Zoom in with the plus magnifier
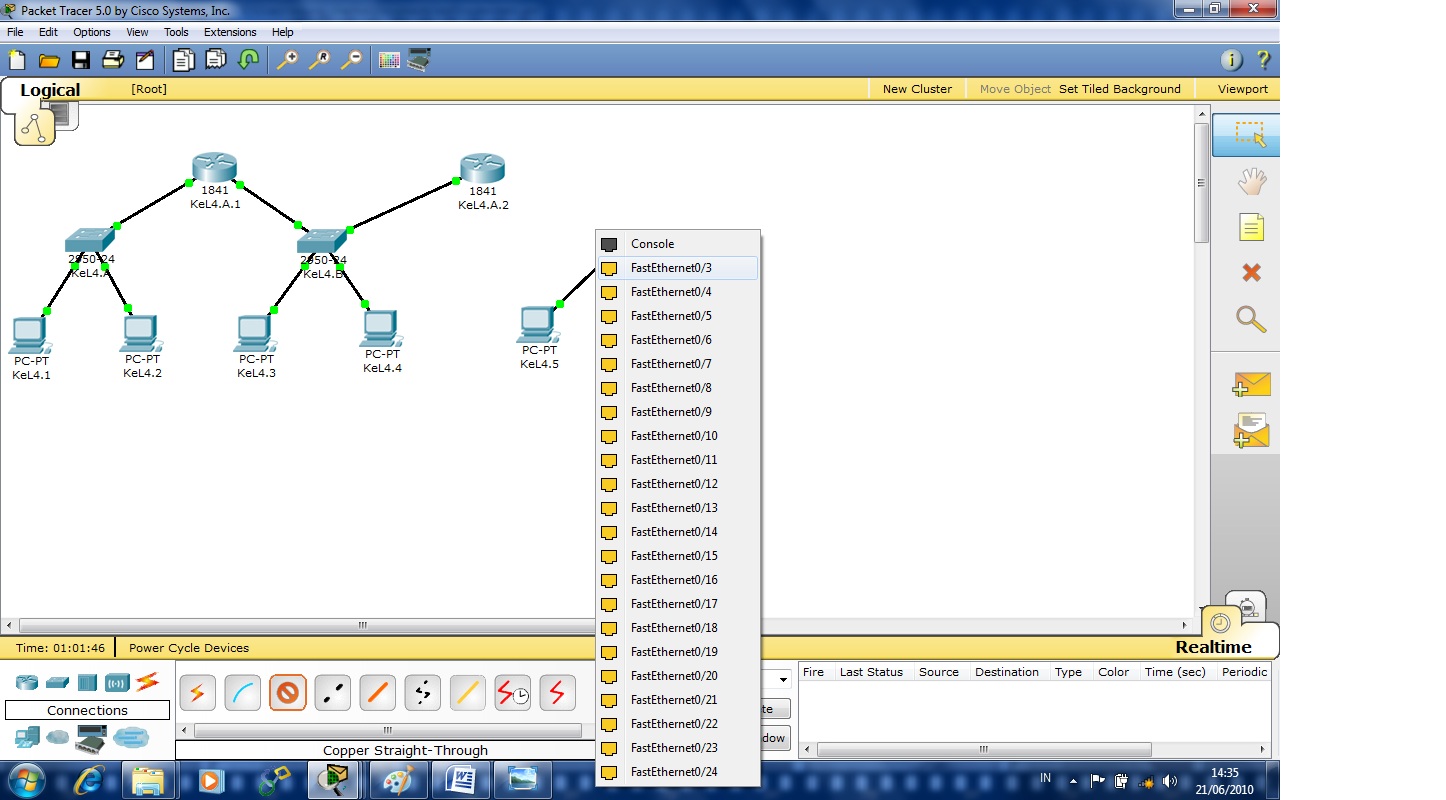Image resolution: width=1446 pixels, height=800 pixels. click(x=287, y=60)
